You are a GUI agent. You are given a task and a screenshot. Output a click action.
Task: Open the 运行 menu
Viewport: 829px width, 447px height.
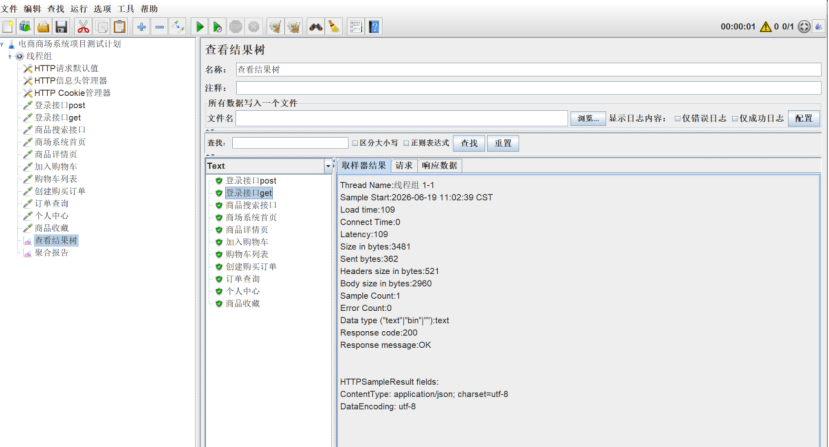click(79, 9)
